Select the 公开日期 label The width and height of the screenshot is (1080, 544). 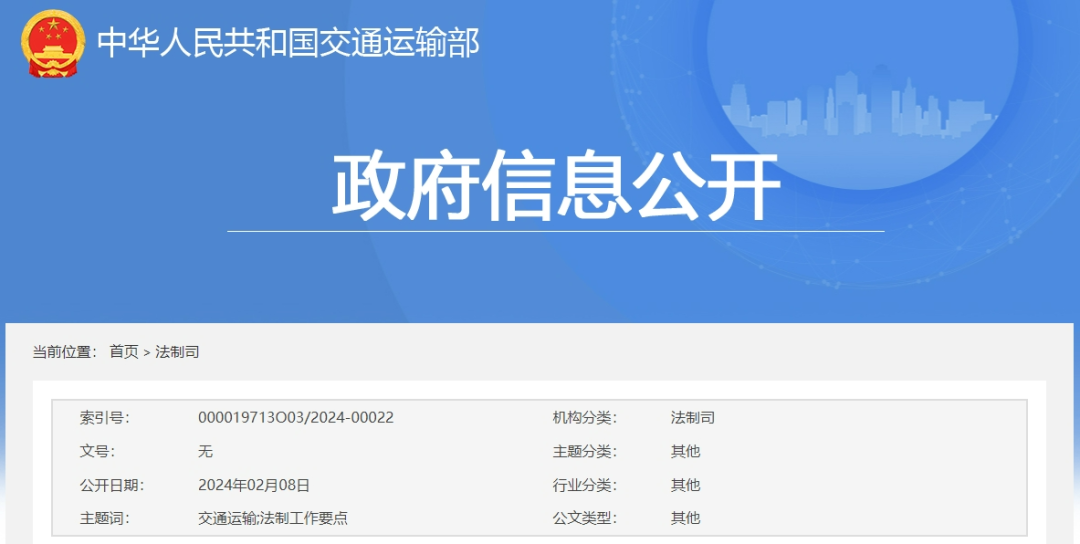point(112,485)
